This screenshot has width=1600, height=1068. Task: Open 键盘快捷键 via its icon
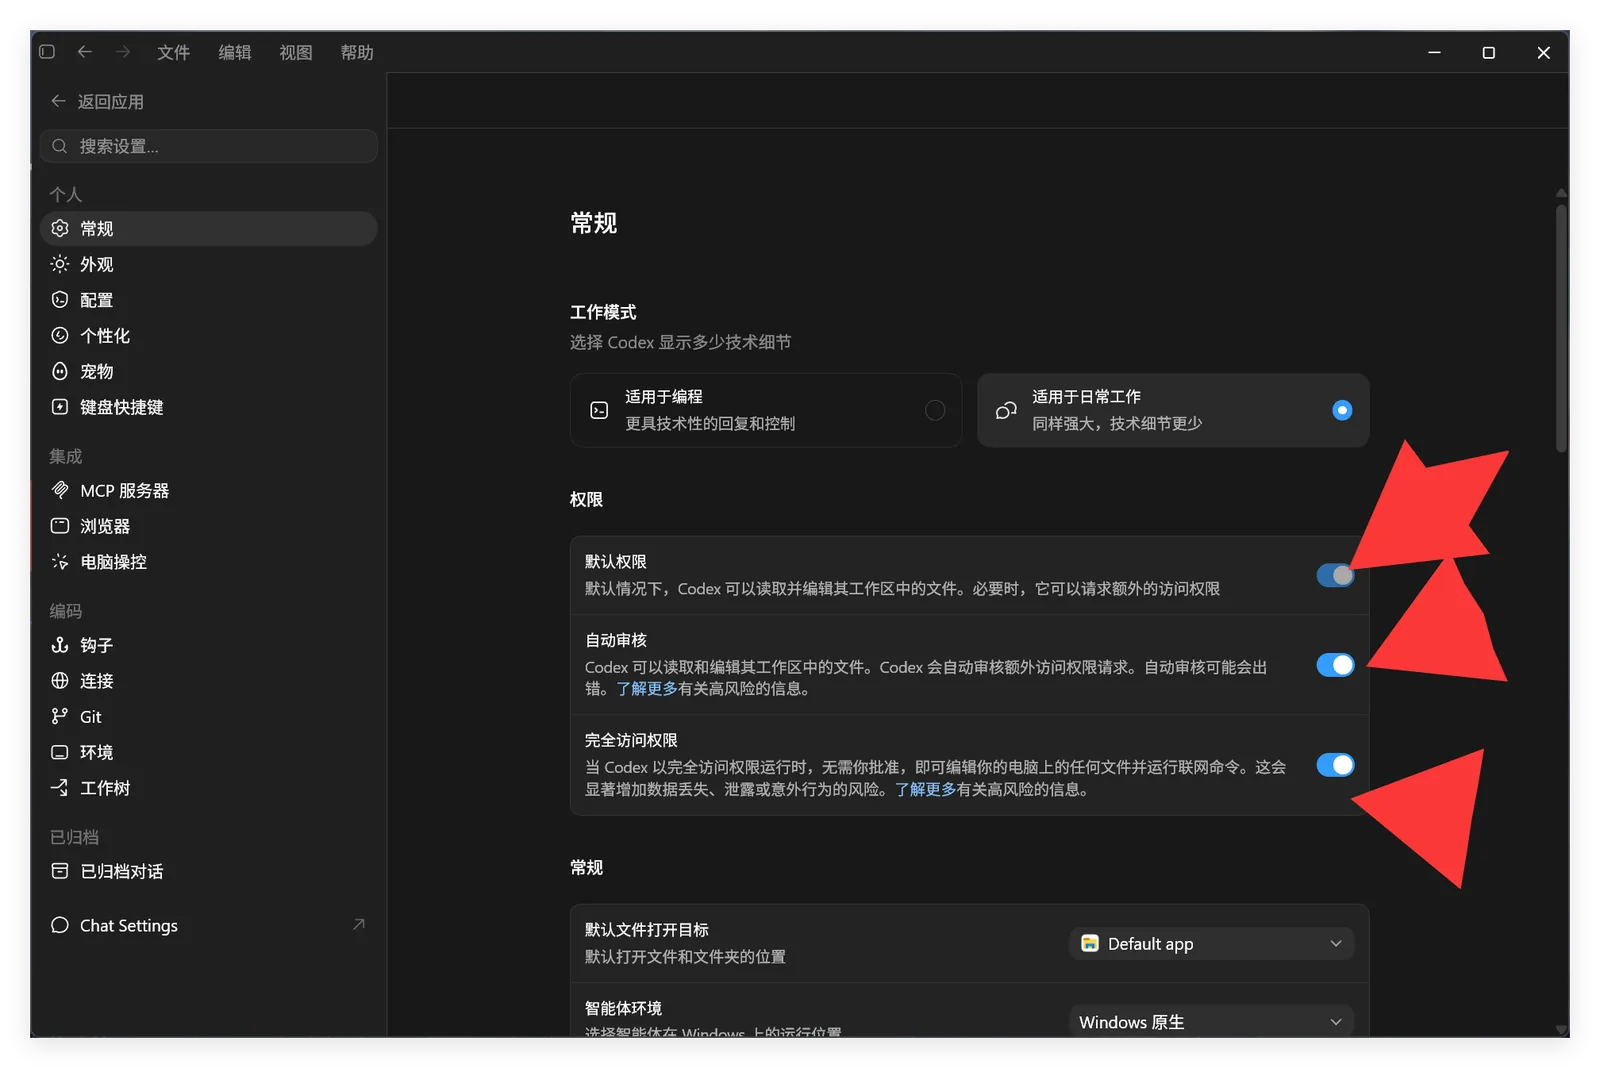pyautogui.click(x=60, y=407)
